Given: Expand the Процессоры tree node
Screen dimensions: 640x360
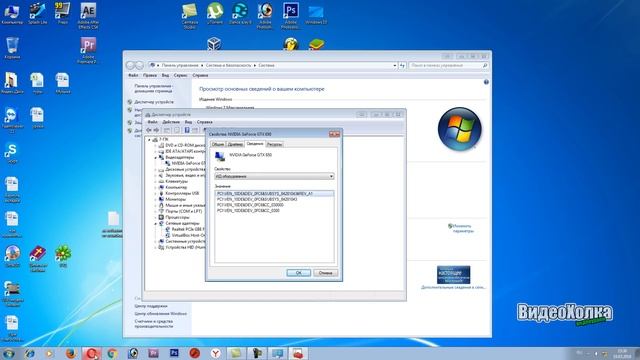Looking at the screenshot, I should pos(156,218).
